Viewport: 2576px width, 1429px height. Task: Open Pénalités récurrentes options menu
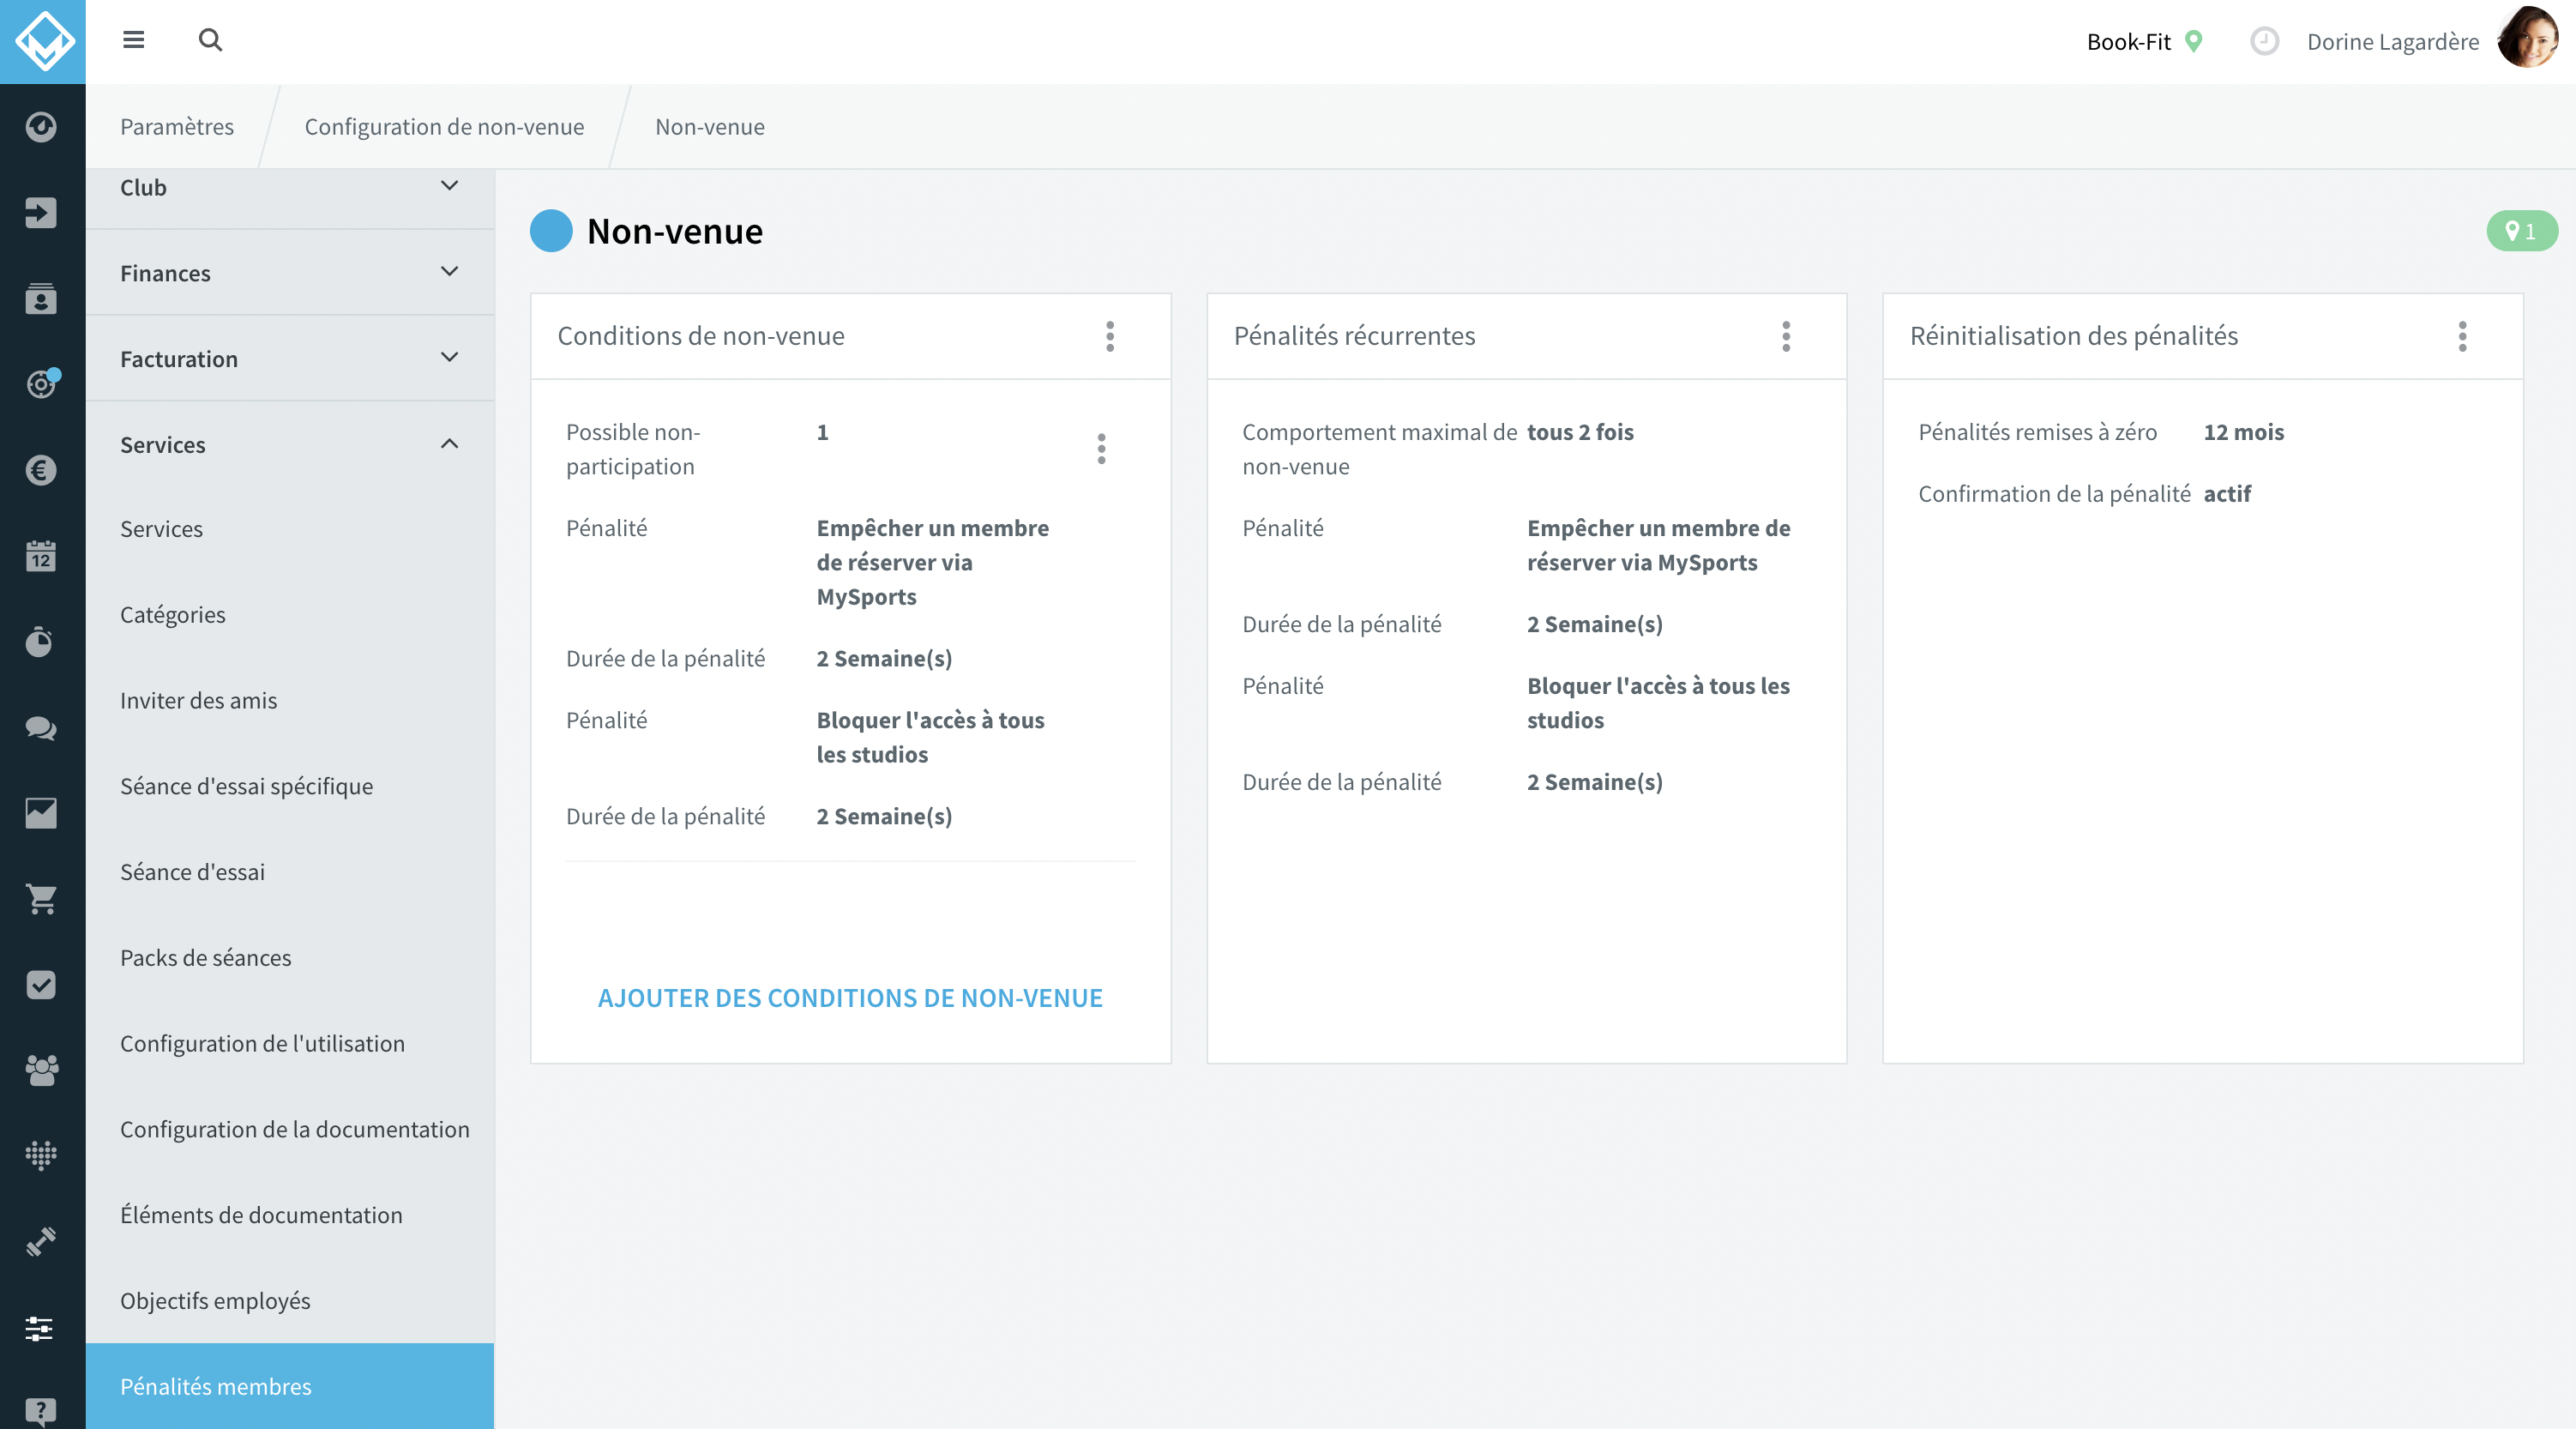(x=1786, y=336)
